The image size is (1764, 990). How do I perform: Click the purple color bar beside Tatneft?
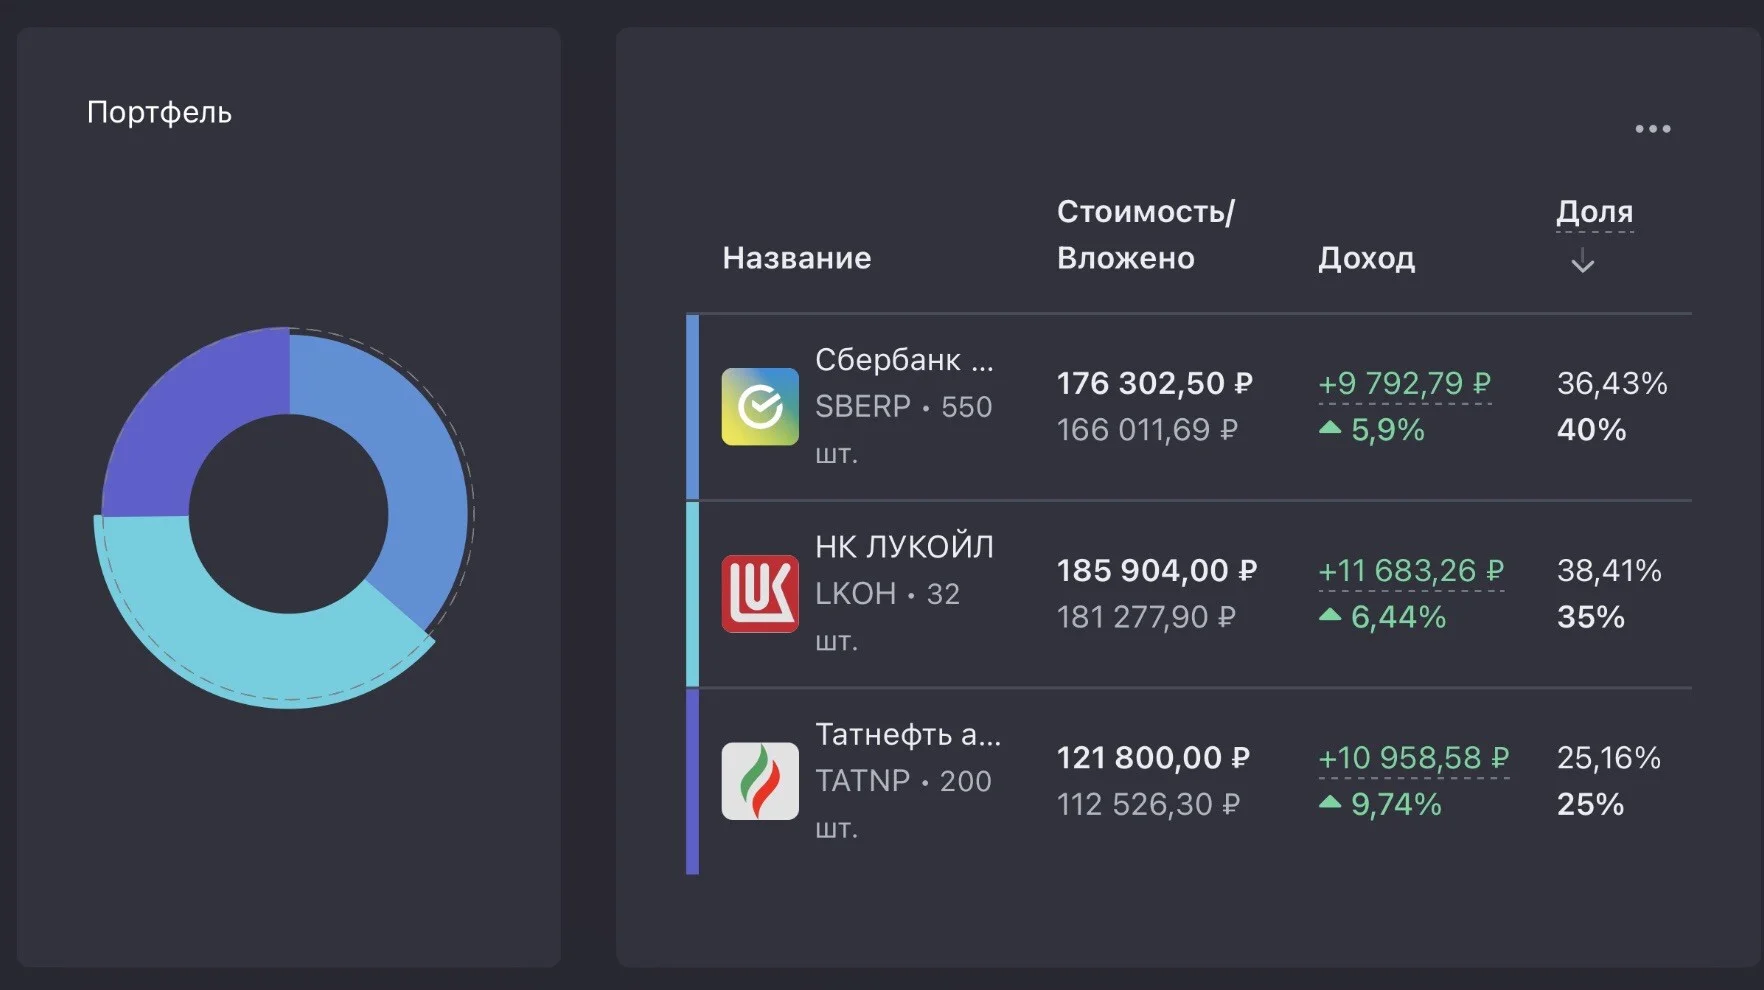[692, 782]
